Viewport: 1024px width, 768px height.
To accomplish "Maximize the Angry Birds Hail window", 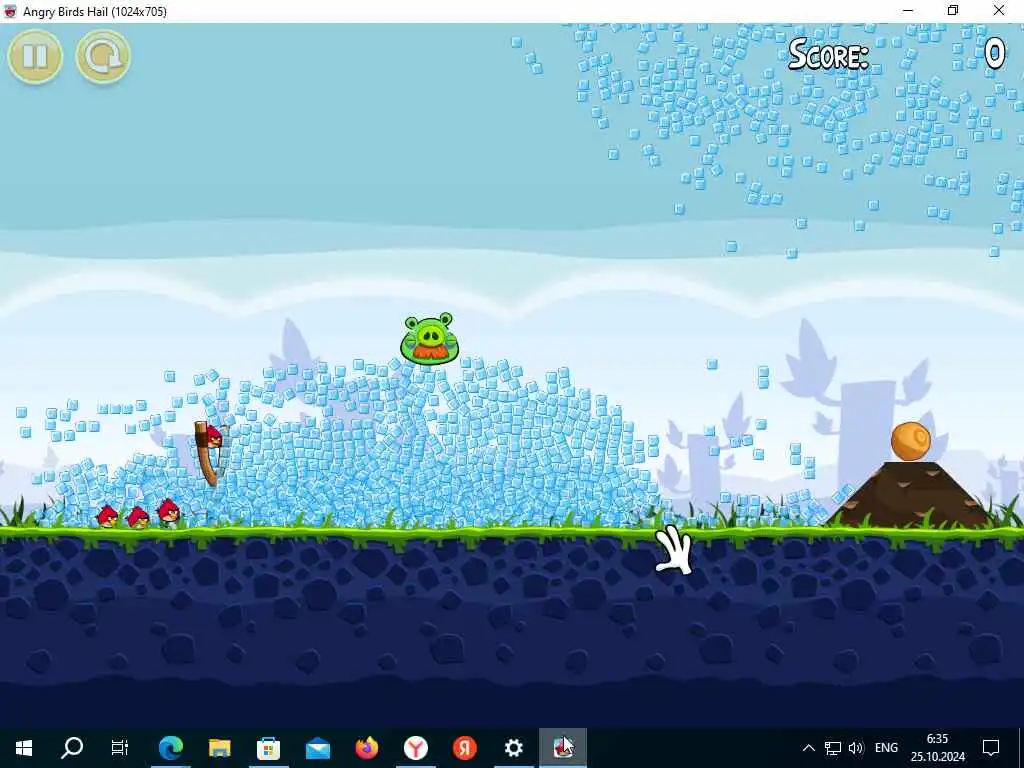I will click(953, 10).
